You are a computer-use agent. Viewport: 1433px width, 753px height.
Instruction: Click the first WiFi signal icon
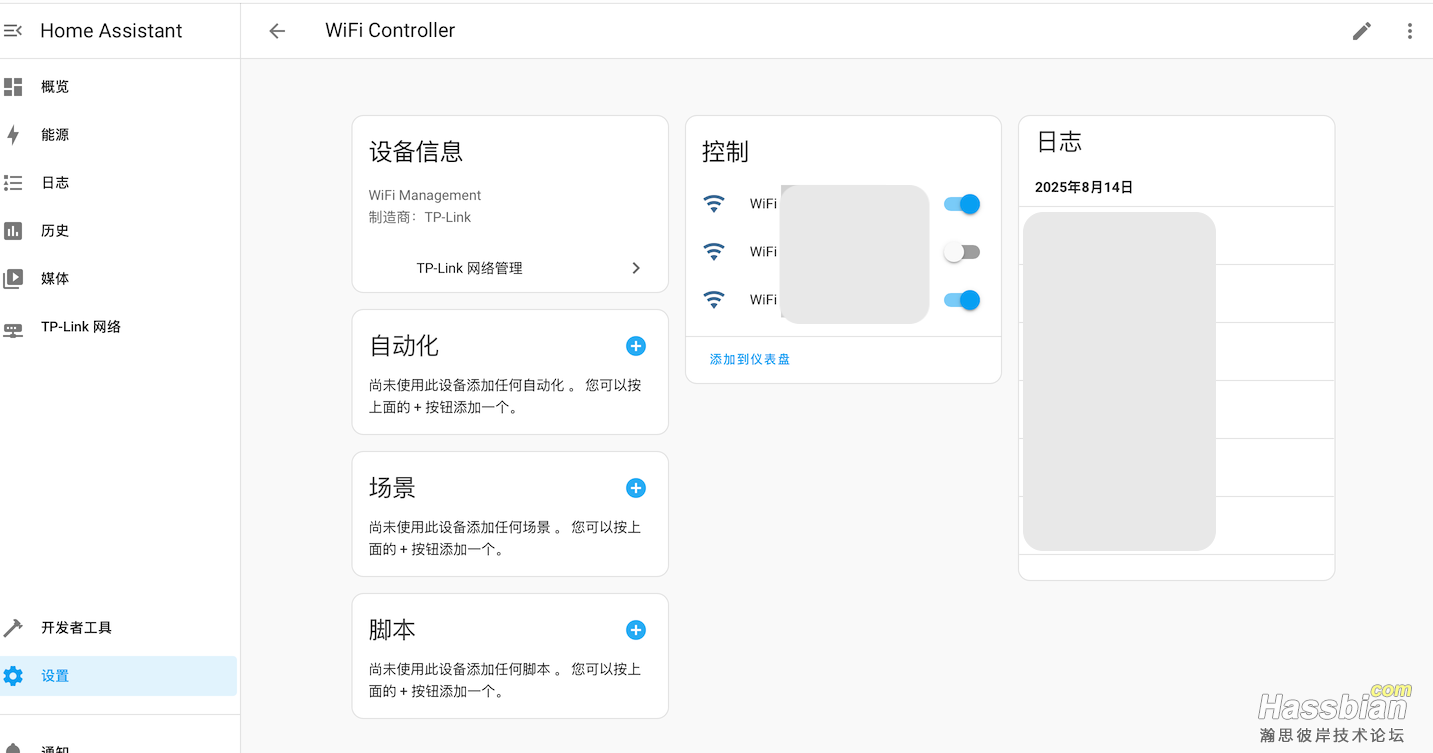point(714,204)
